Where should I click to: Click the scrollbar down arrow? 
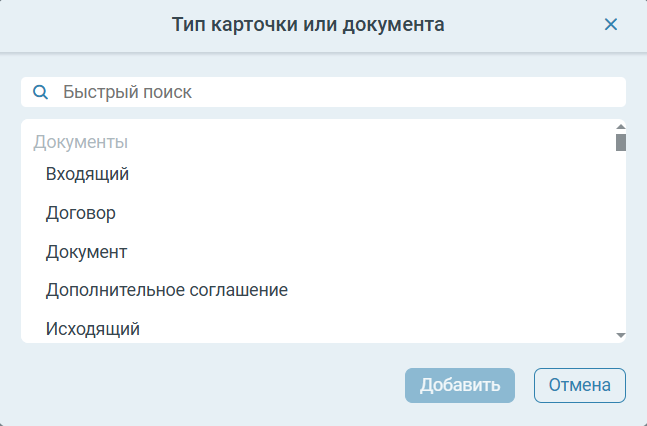(620, 335)
